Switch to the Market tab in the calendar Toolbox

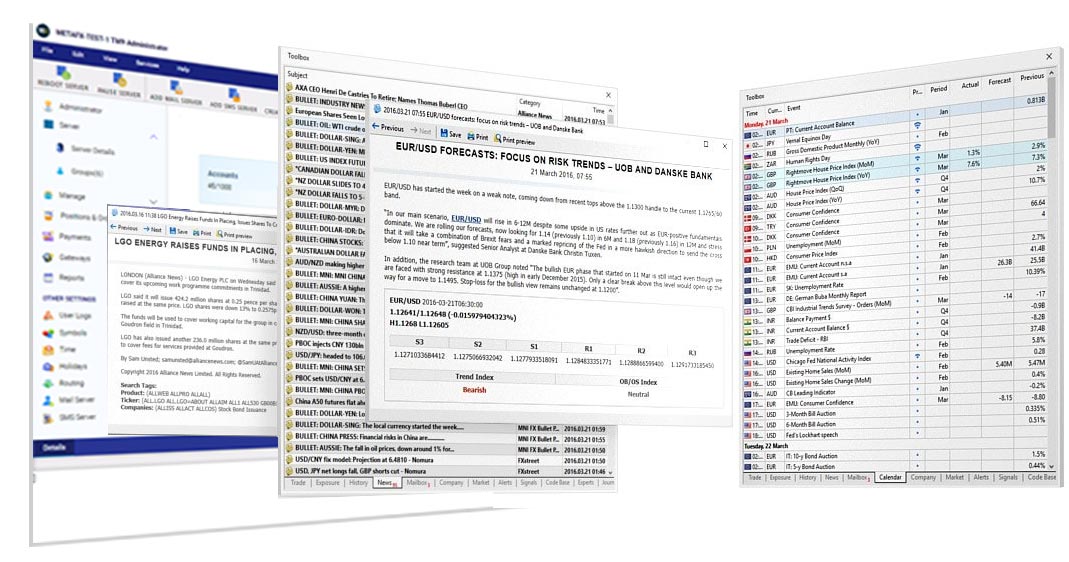point(954,477)
